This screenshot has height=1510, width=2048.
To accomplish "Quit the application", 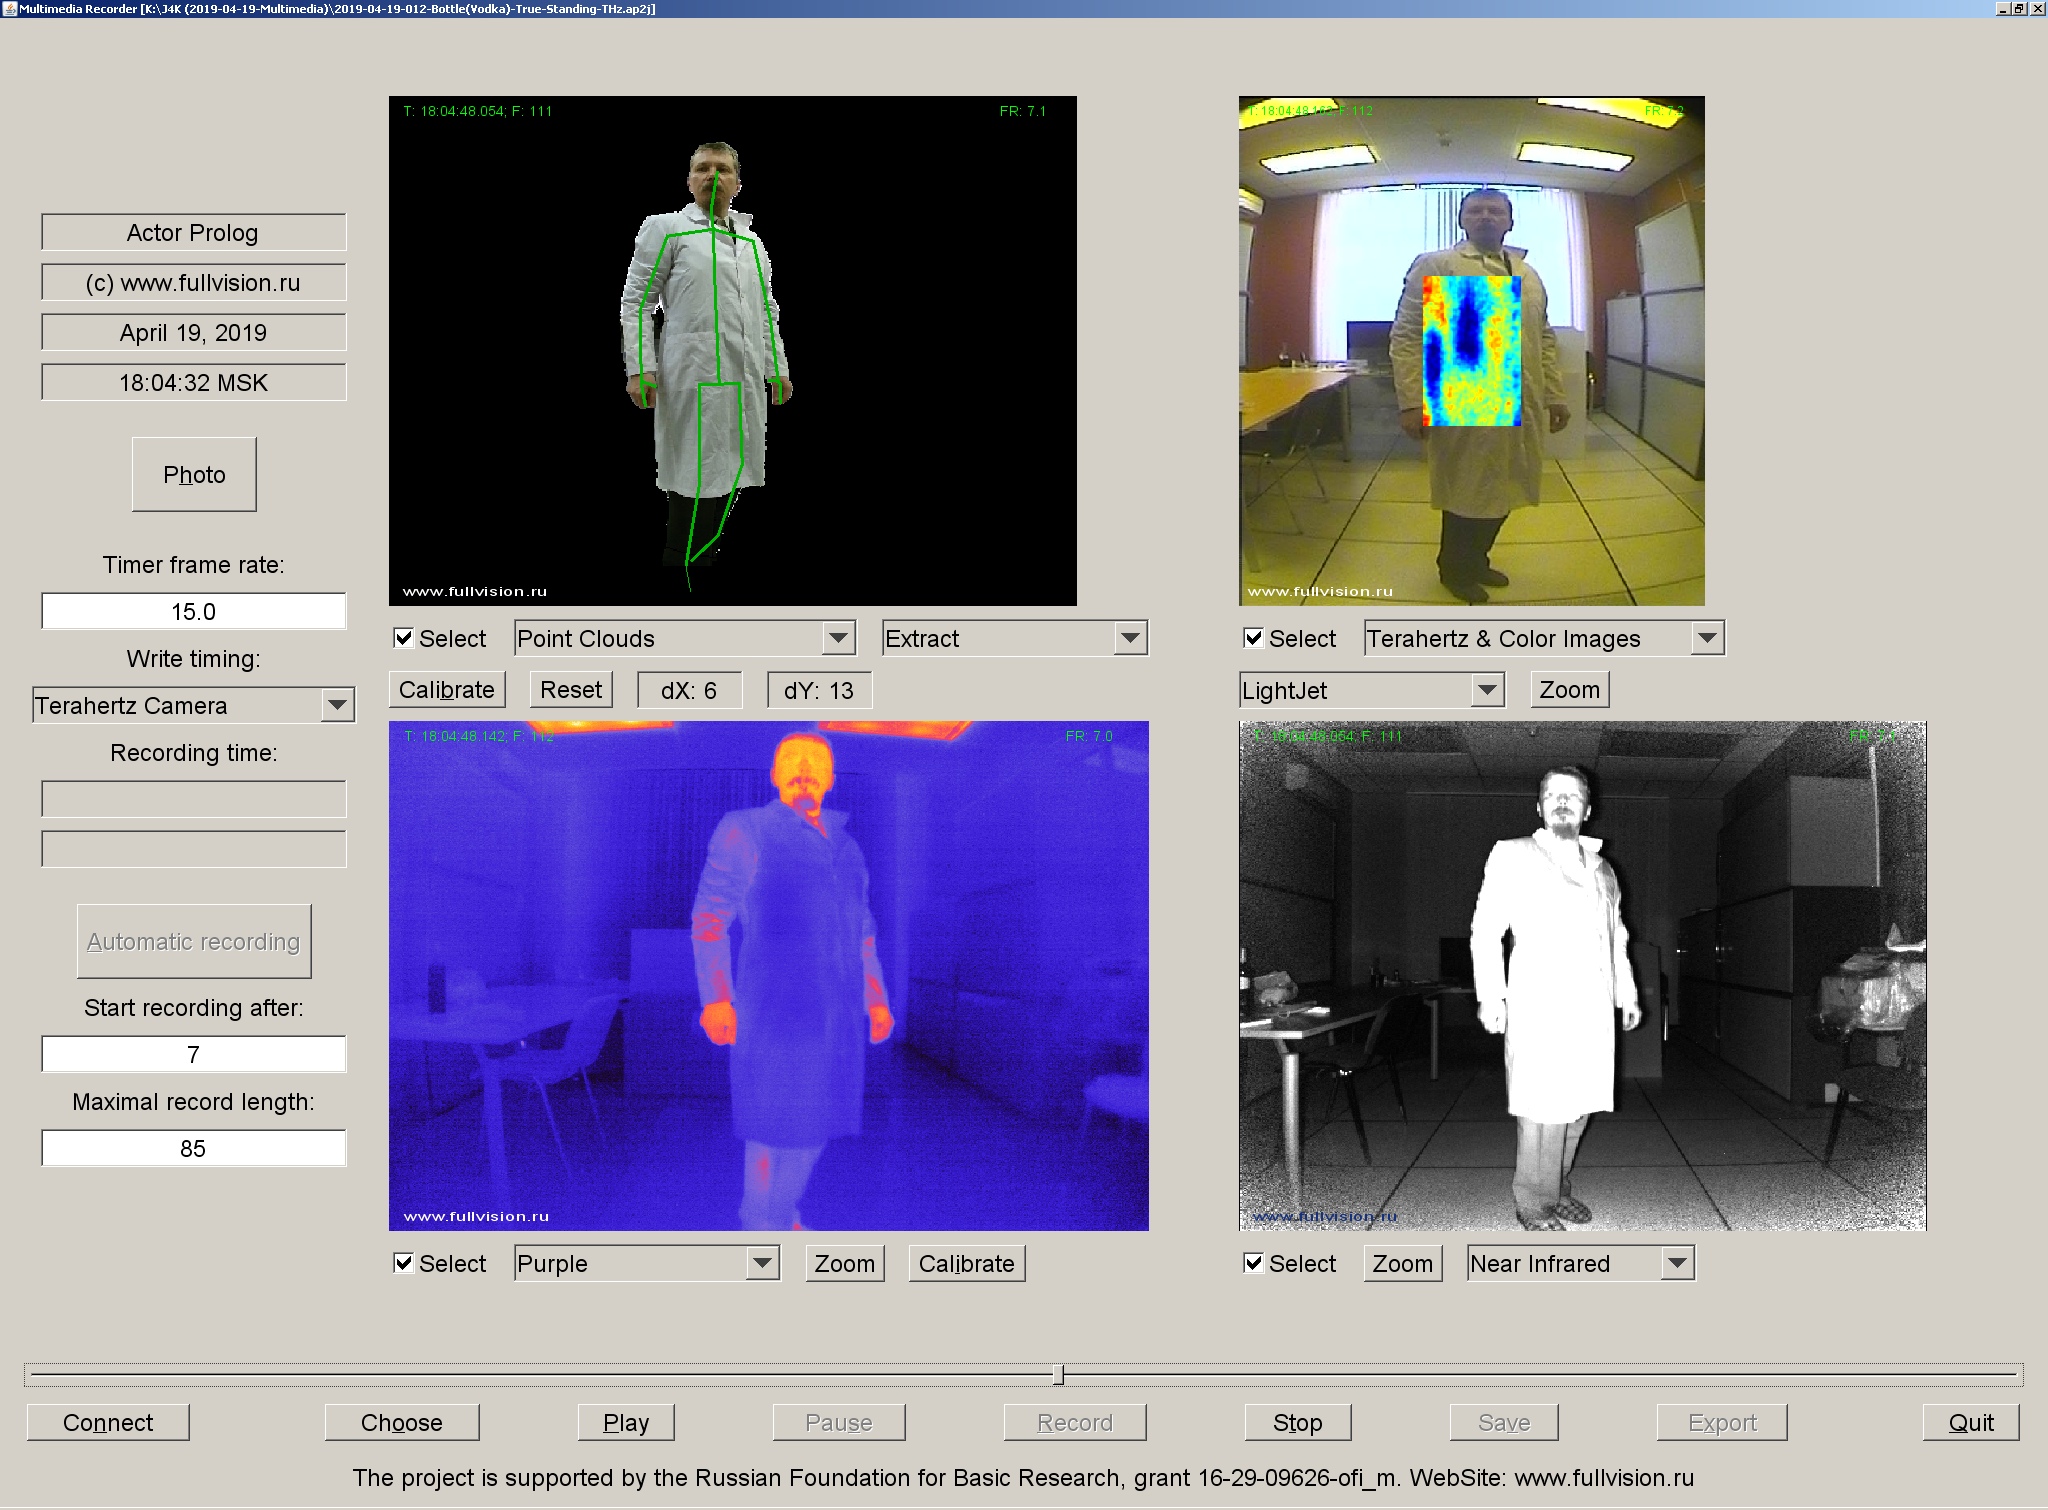I will pyautogui.click(x=1968, y=1422).
